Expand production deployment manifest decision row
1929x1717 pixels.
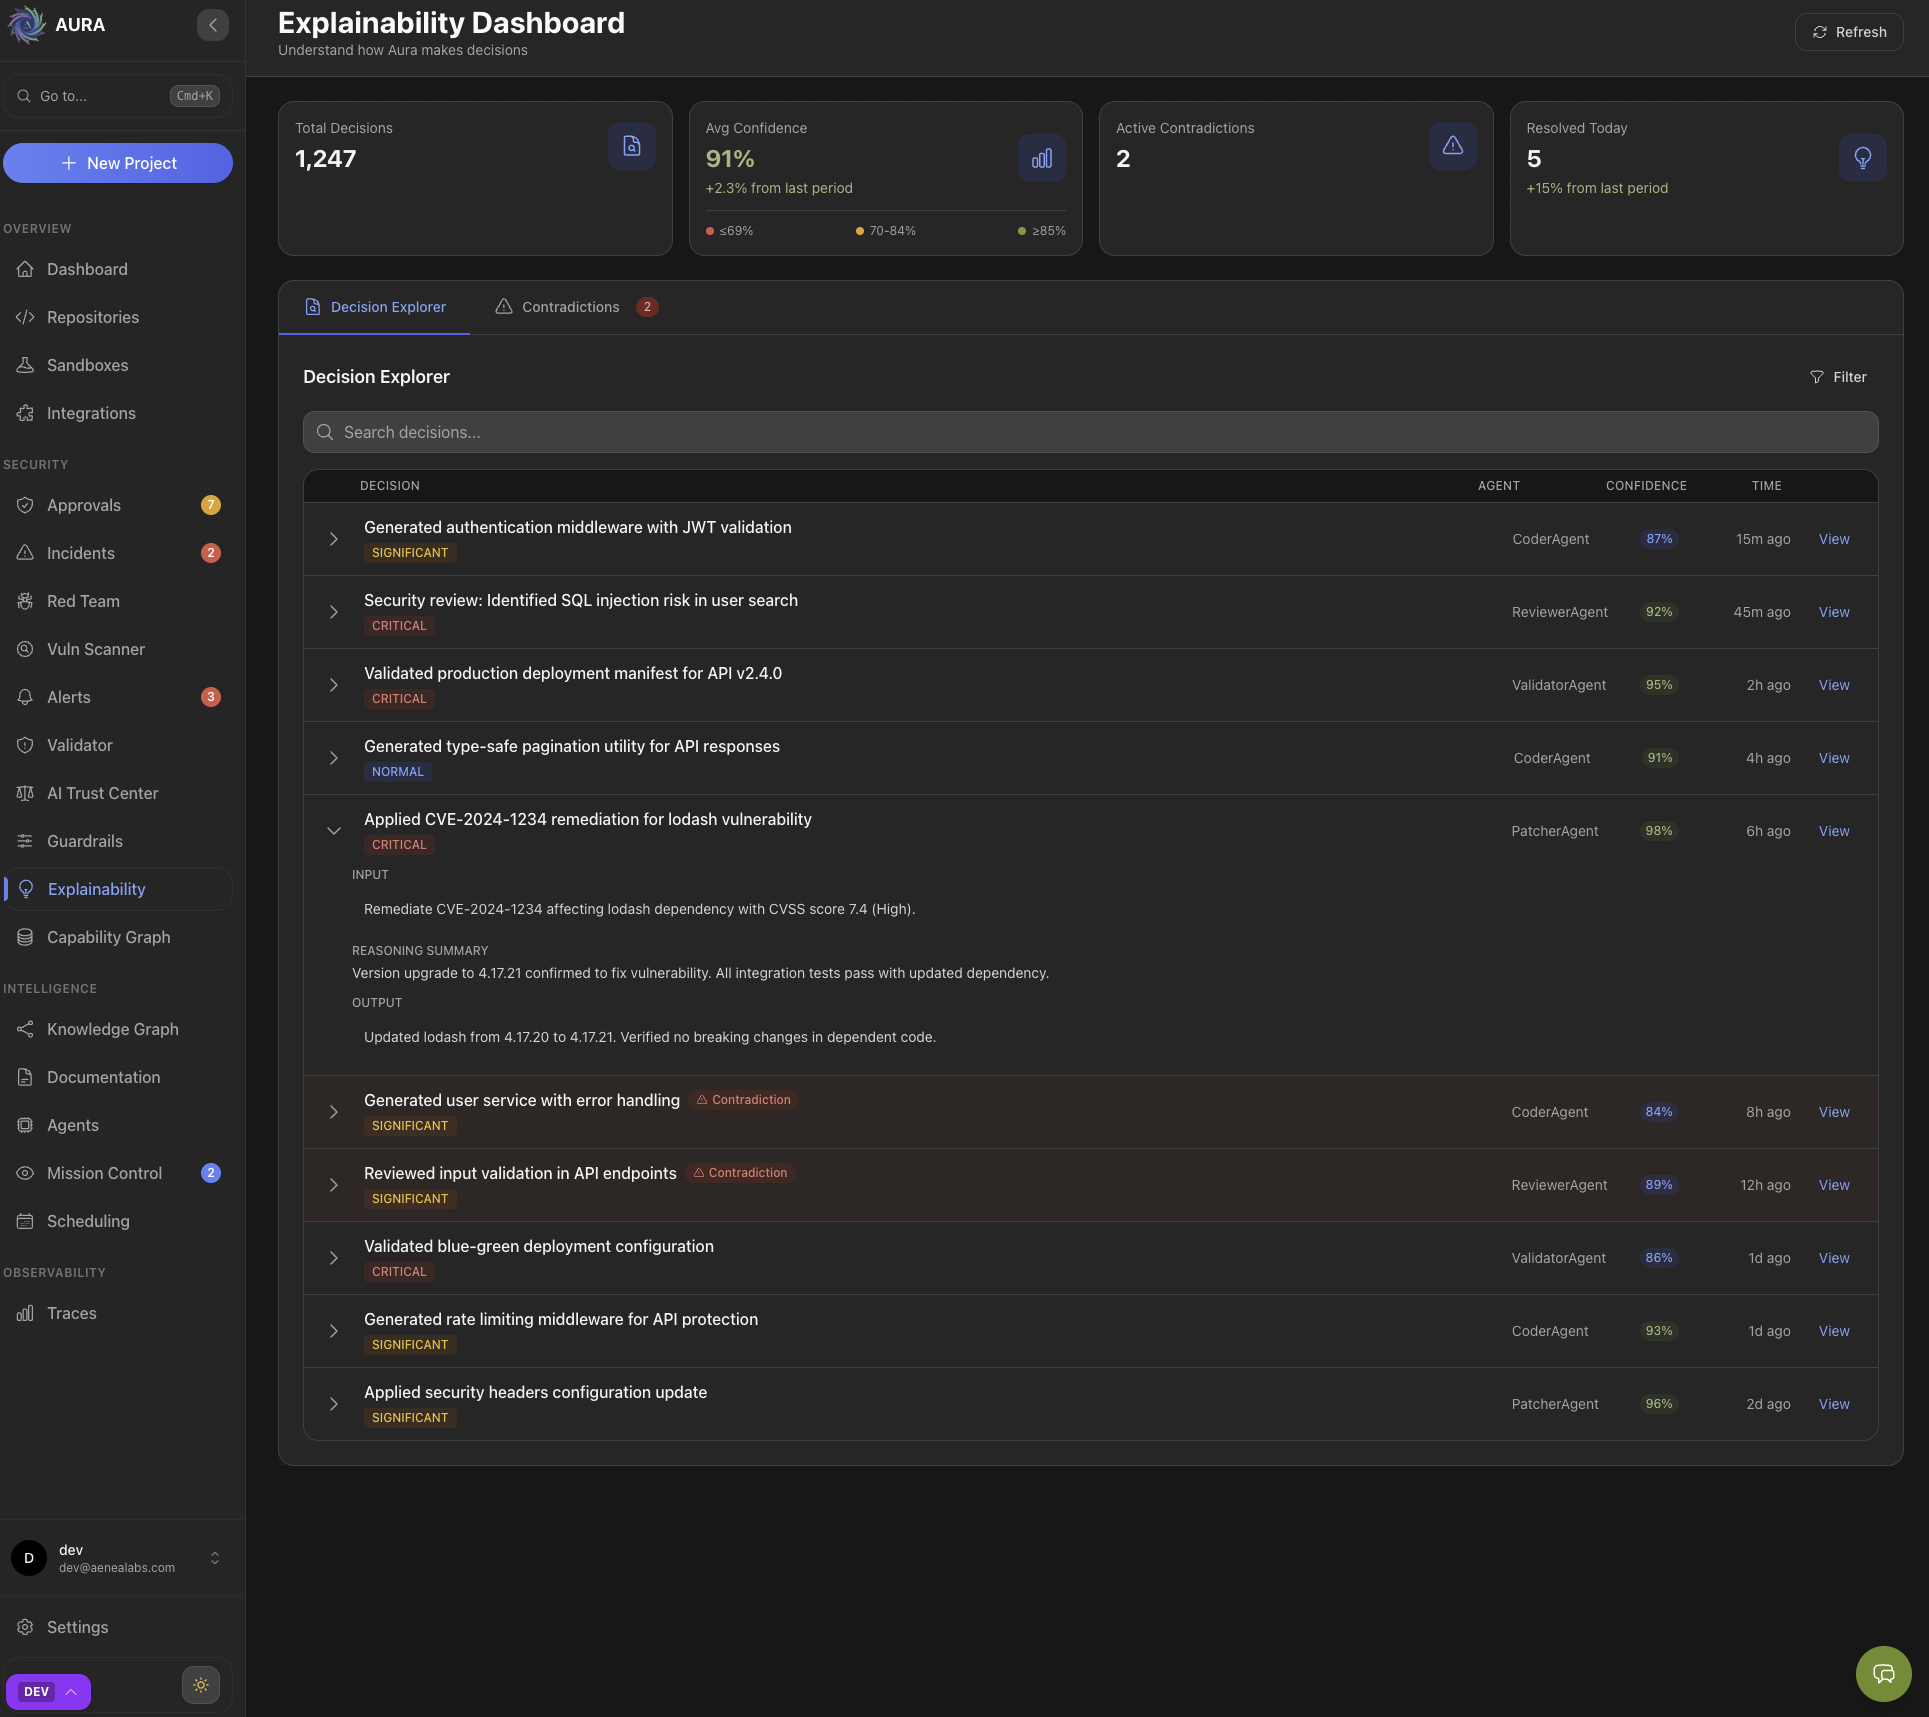[334, 685]
